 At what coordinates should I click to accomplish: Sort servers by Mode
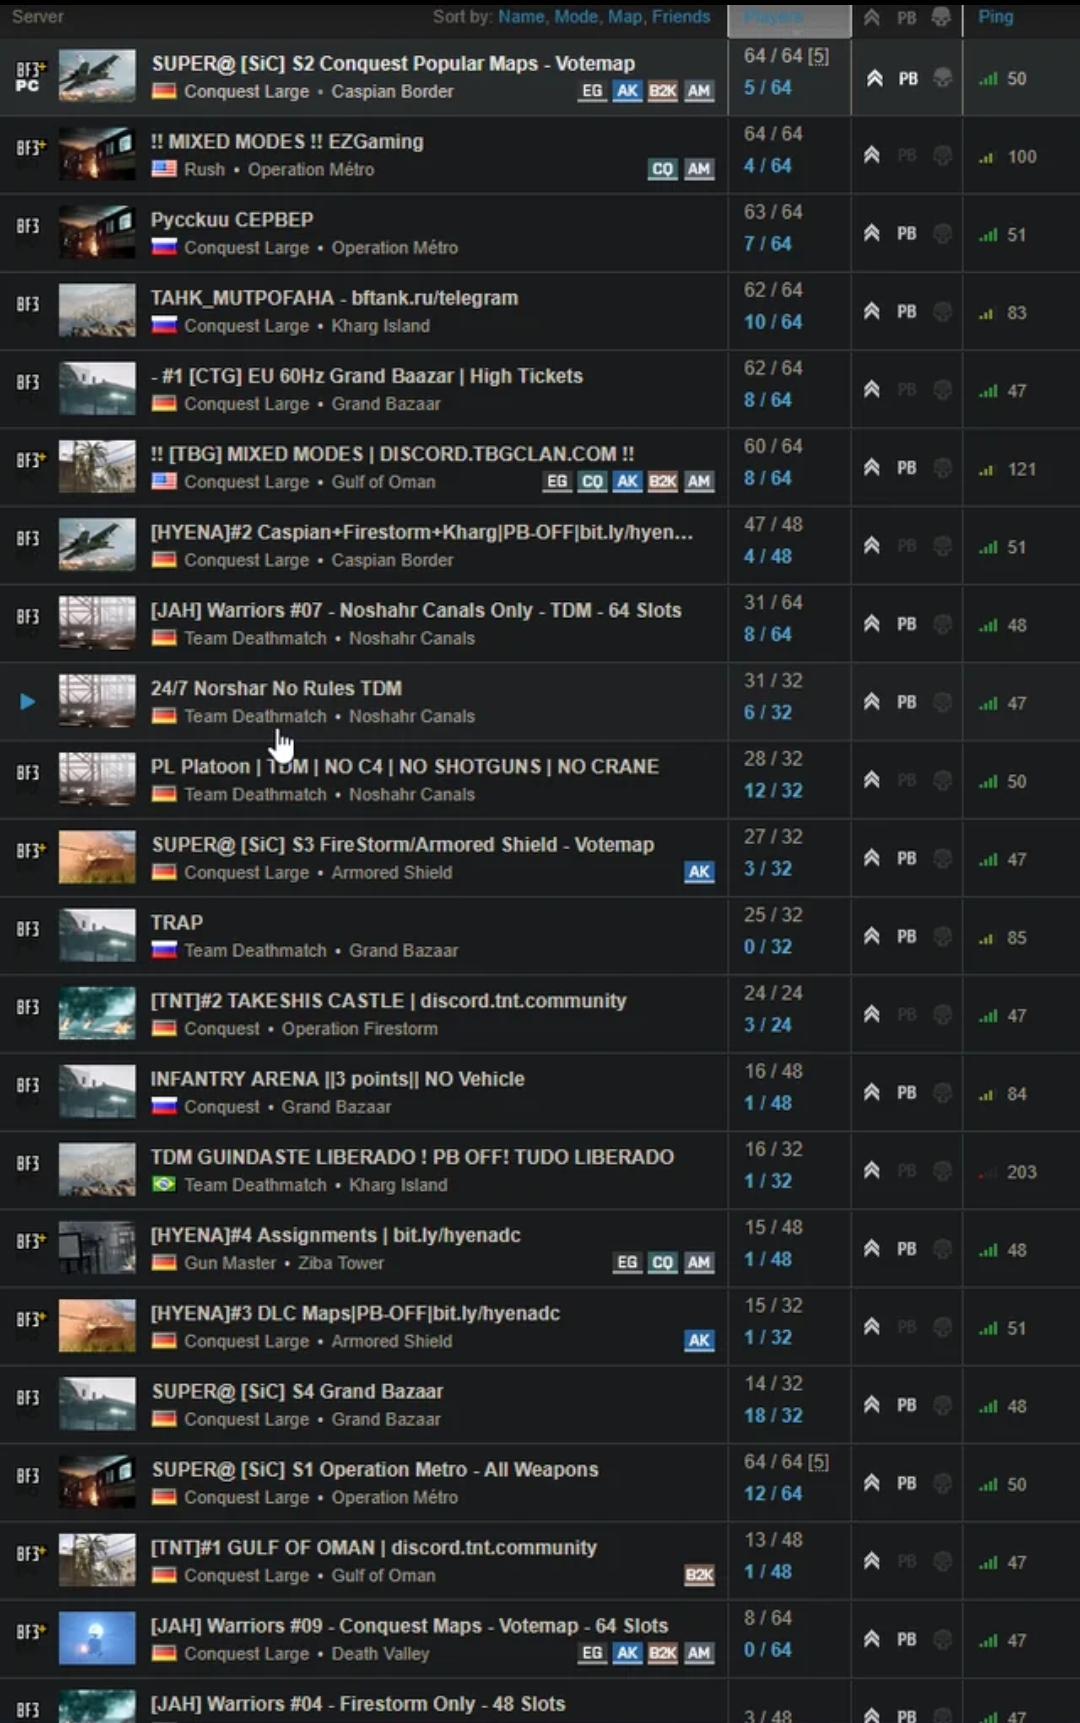576,17
